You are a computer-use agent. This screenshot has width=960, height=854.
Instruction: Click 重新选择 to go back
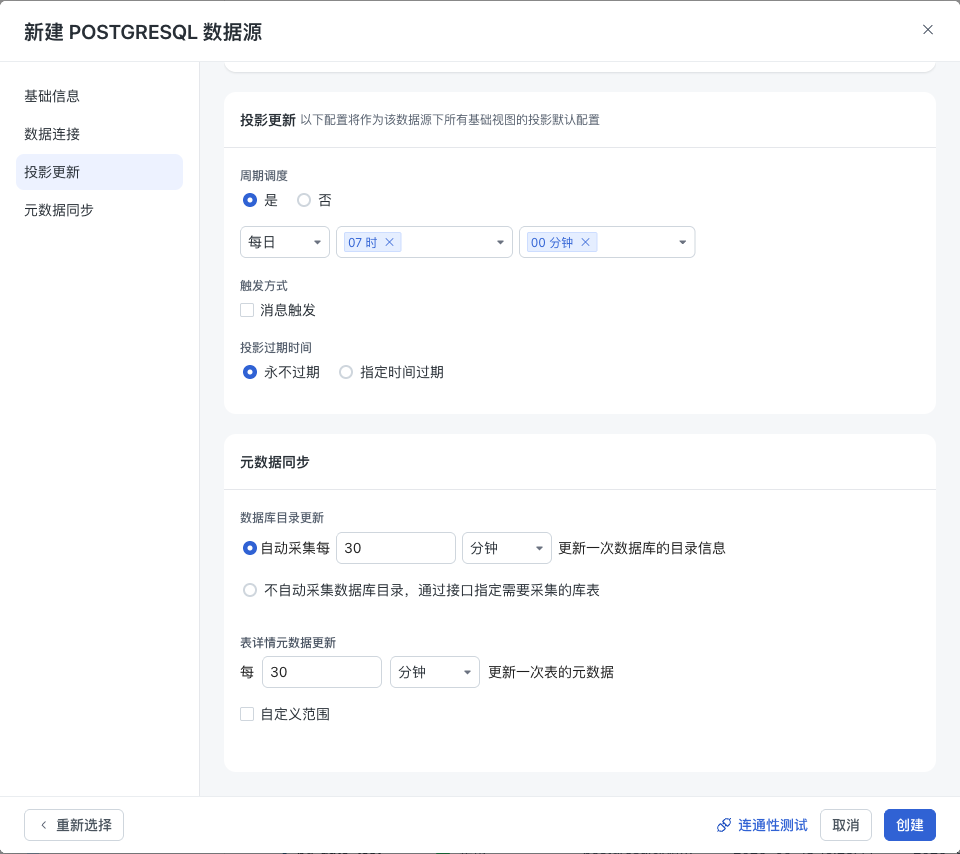tap(74, 825)
